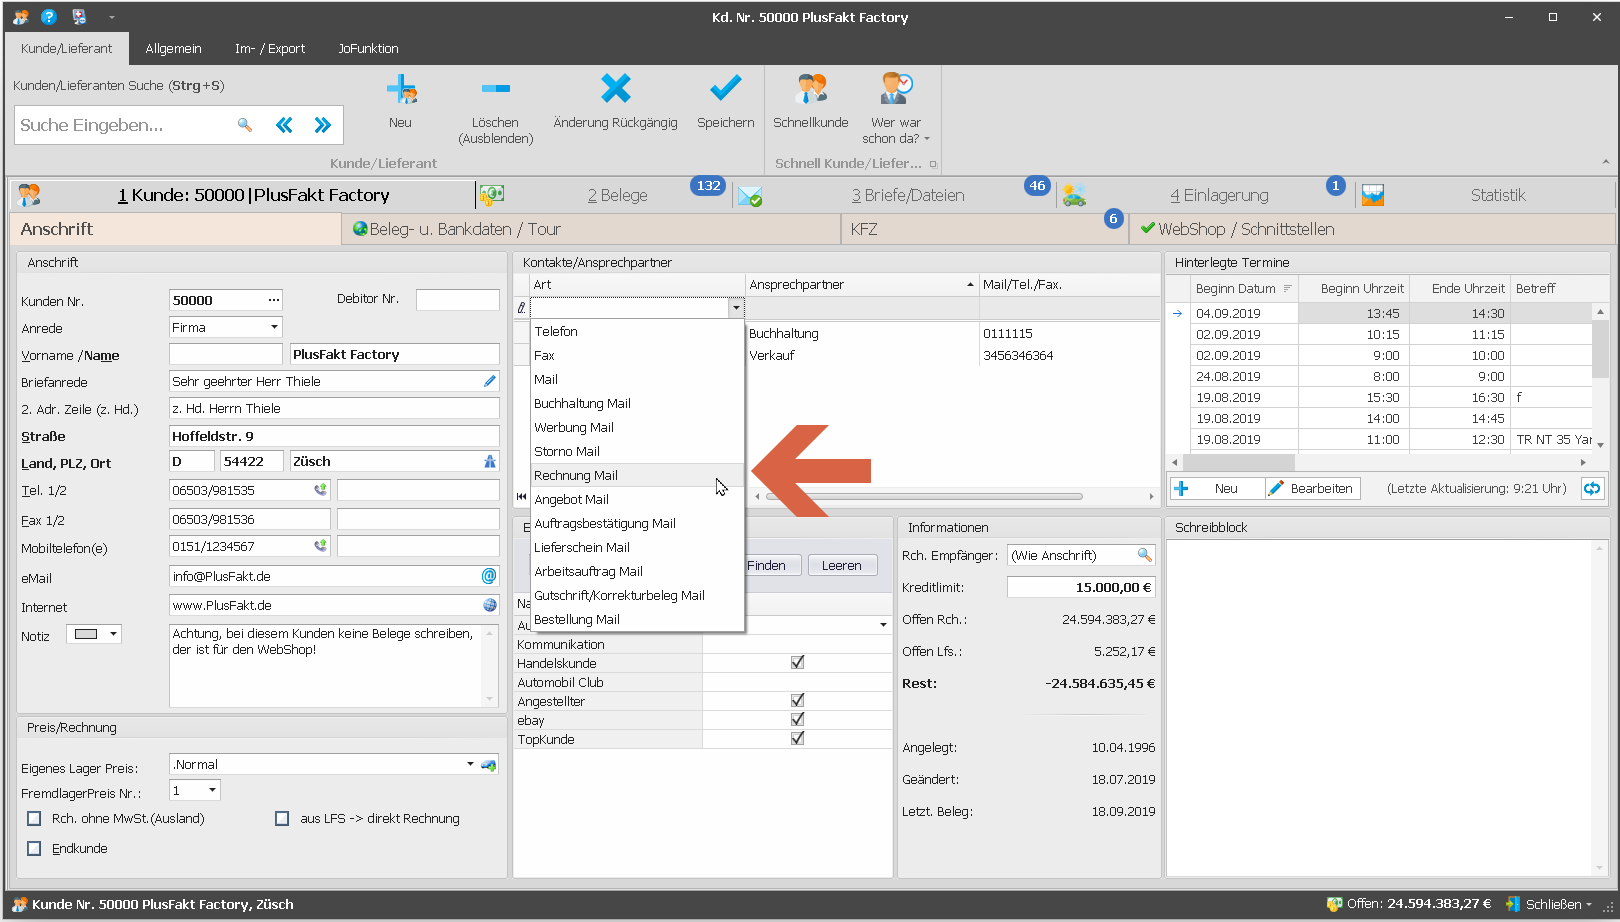Click the search magnifier icon in Suche field
Viewport: 1620px width, 922px height.
(x=245, y=125)
